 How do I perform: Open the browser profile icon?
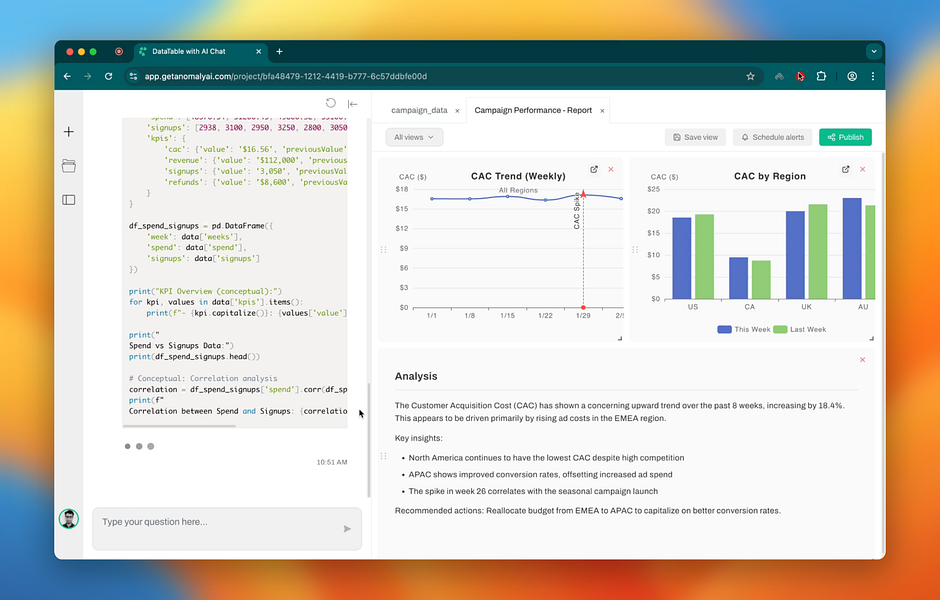pyautogui.click(x=852, y=76)
